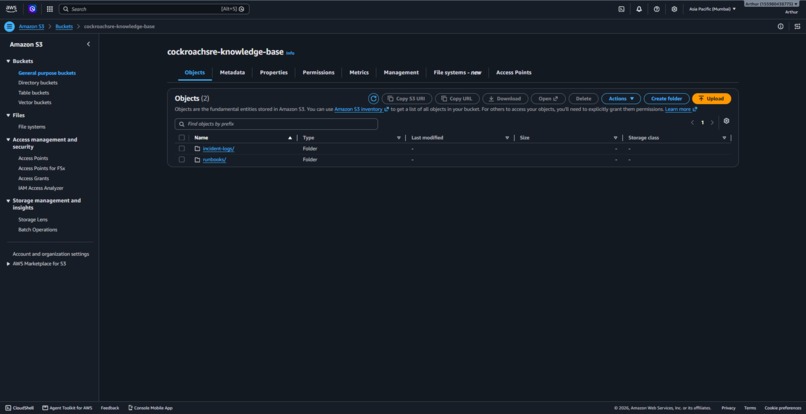This screenshot has width=806, height=414.
Task: Open the help question mark menu
Action: 656,9
